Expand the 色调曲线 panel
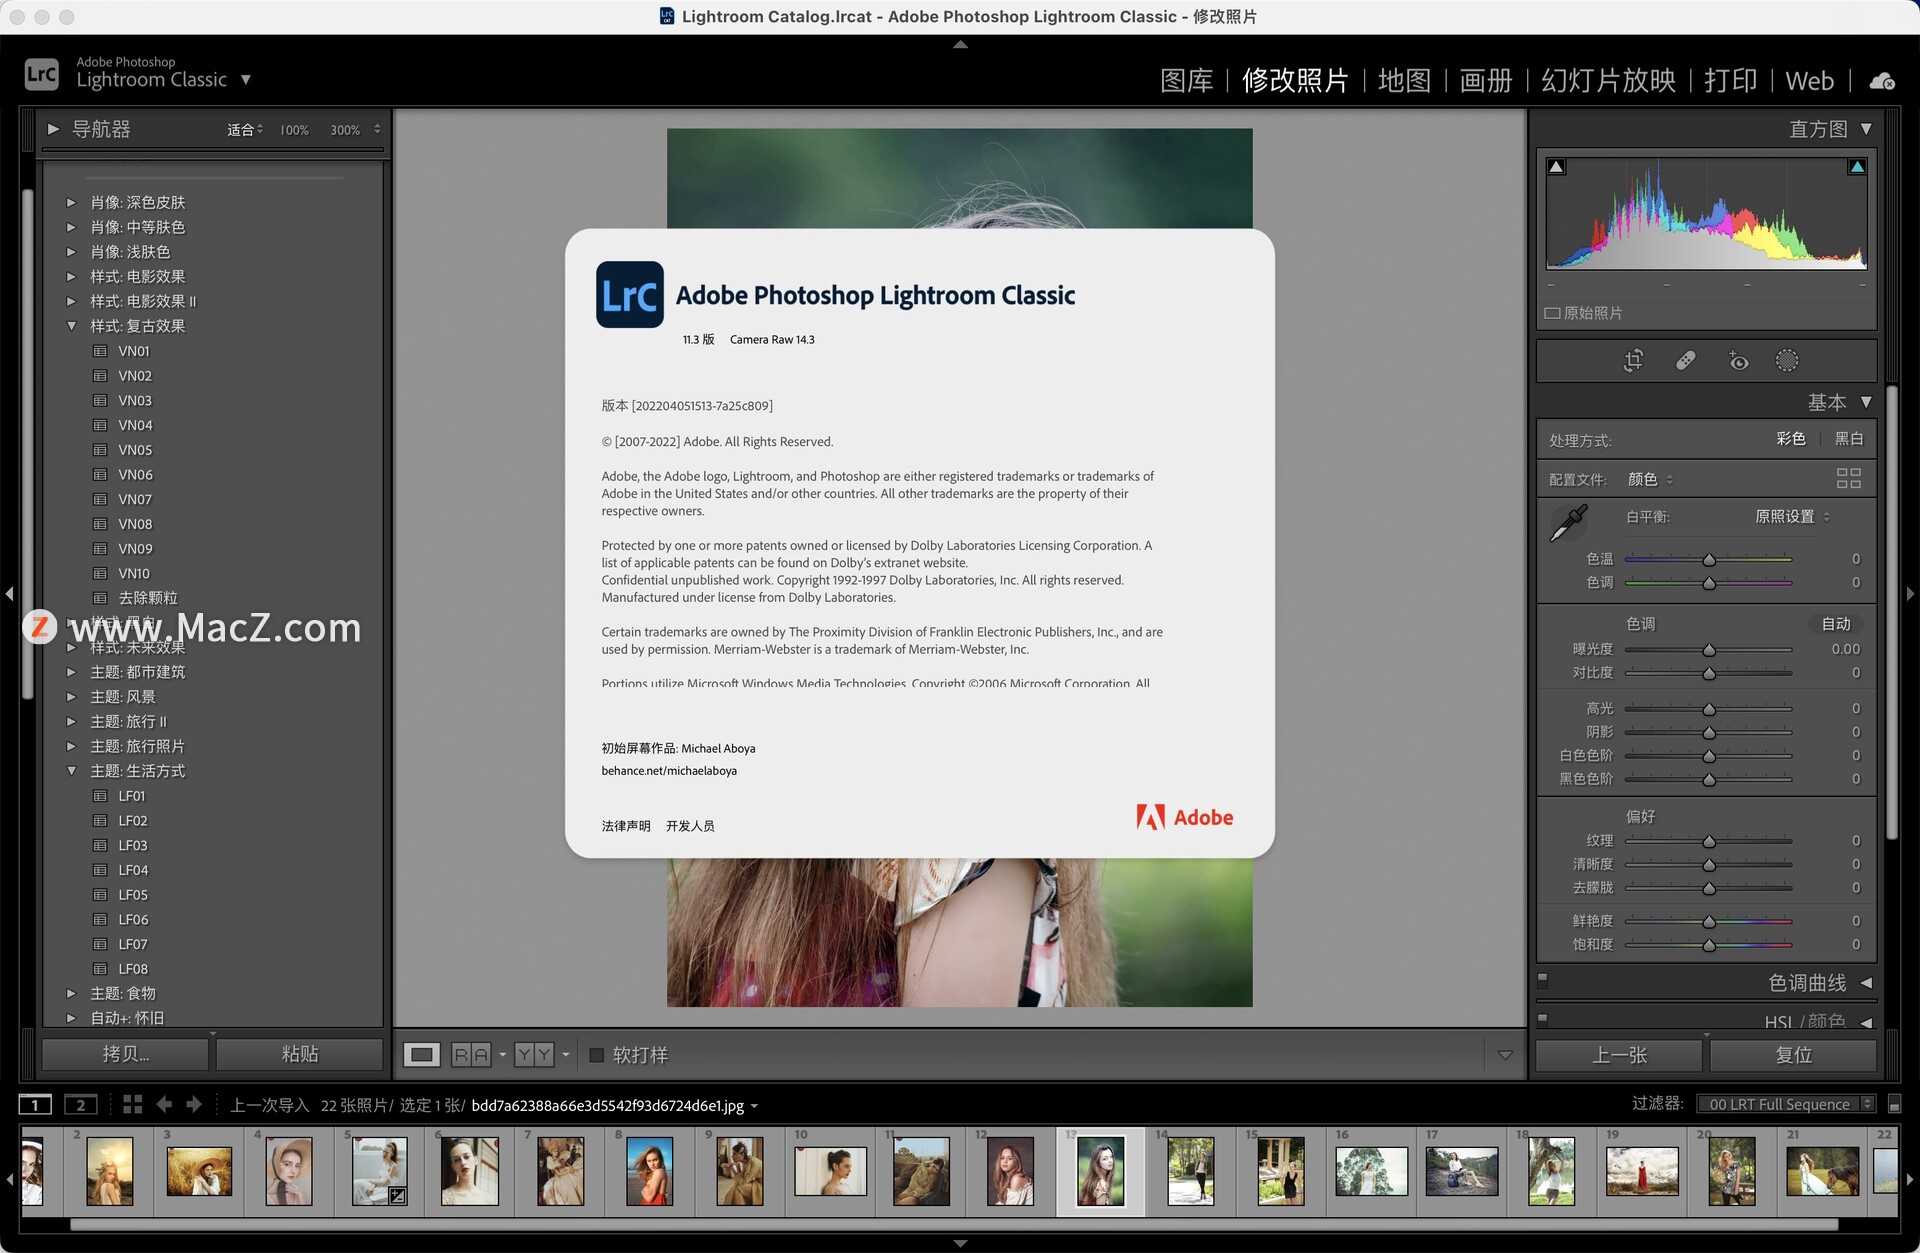The height and width of the screenshot is (1253, 1920). pyautogui.click(x=1866, y=983)
